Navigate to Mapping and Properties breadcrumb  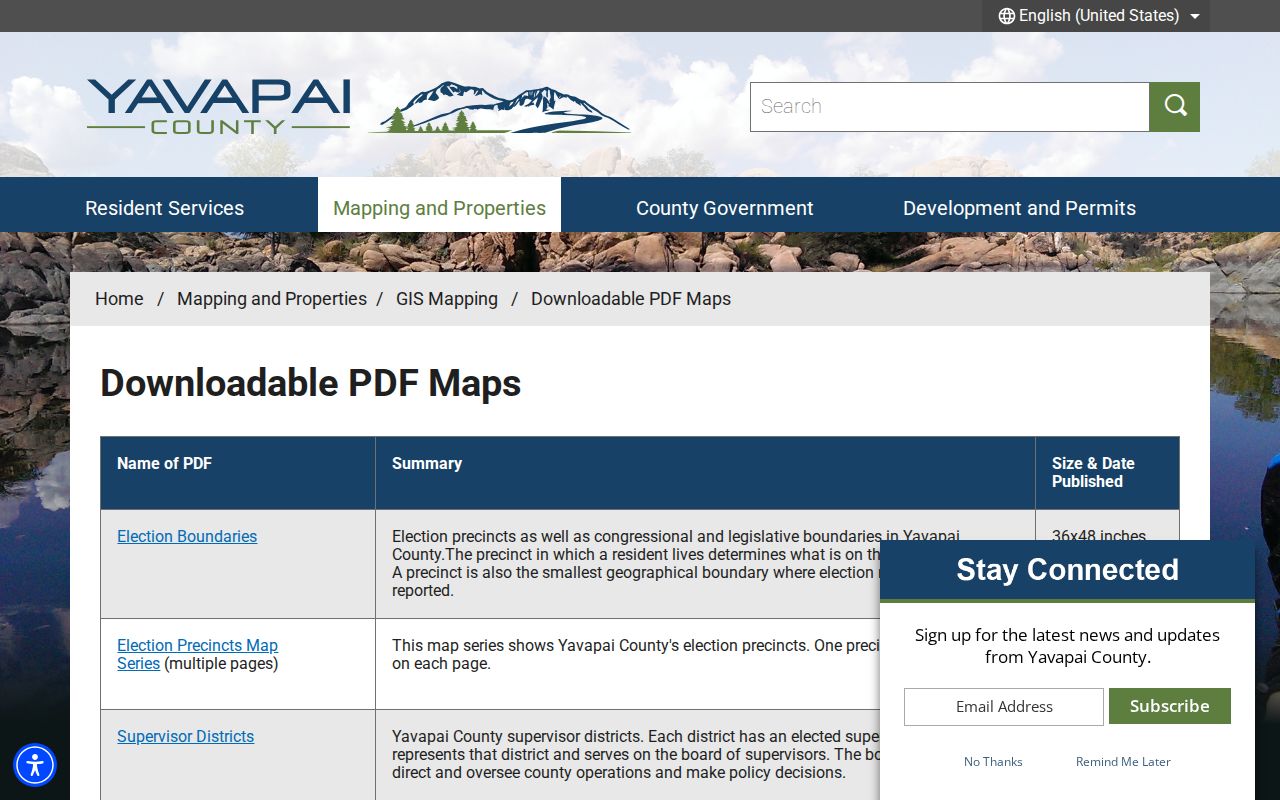pos(272,299)
